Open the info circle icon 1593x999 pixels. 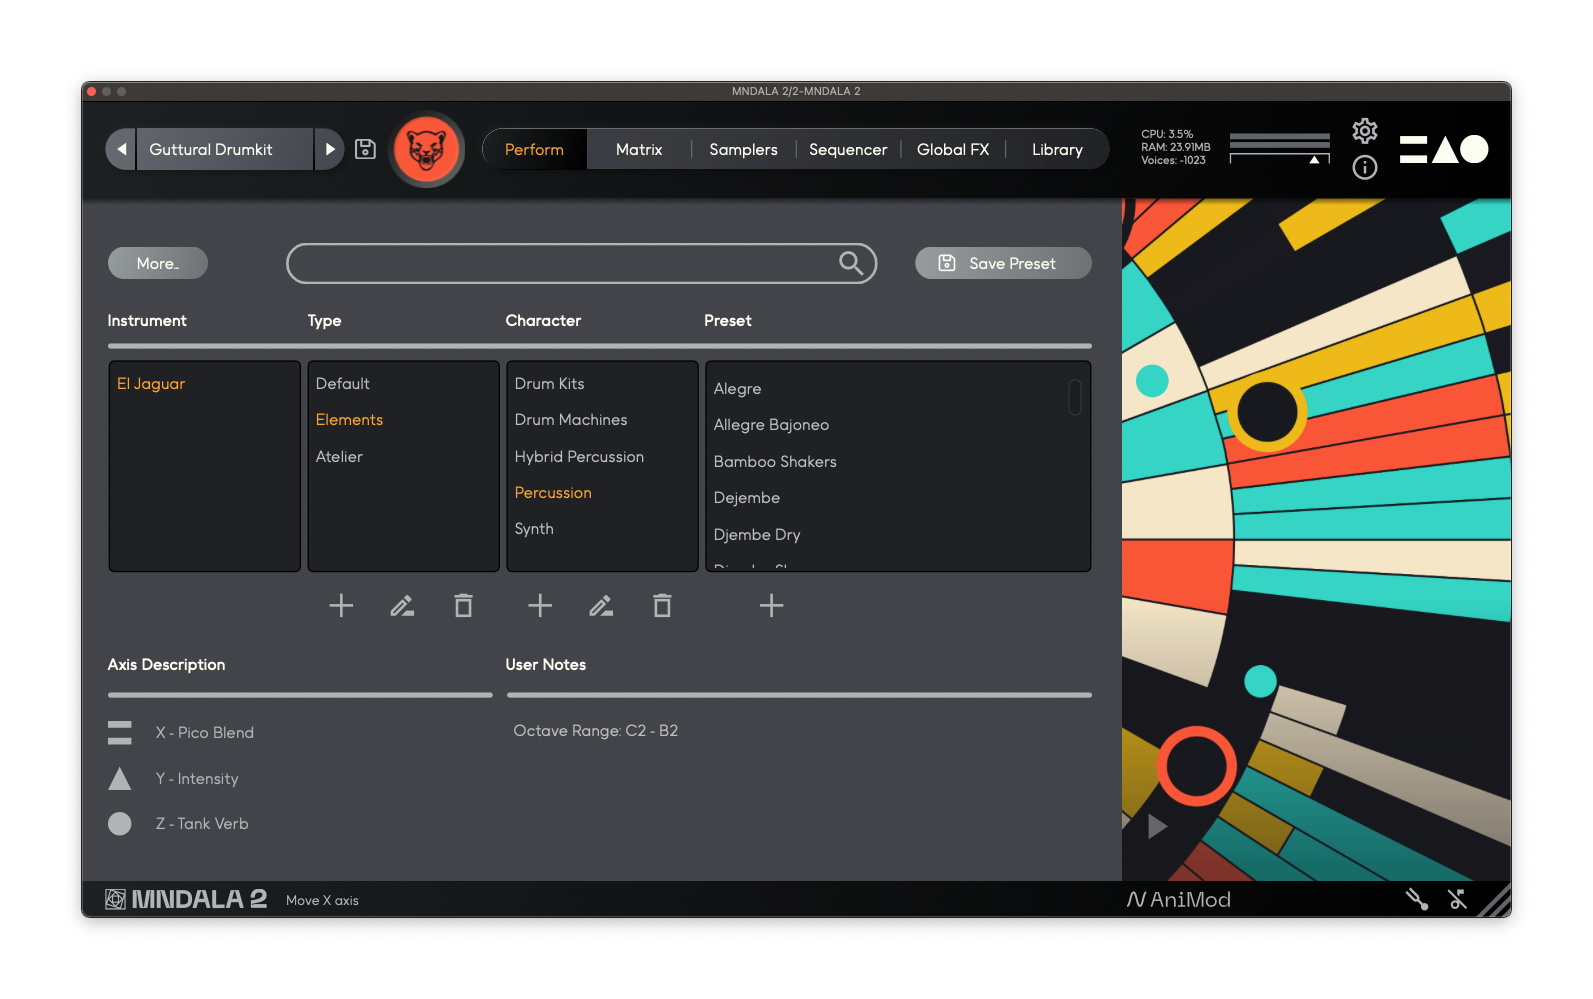pos(1364,167)
